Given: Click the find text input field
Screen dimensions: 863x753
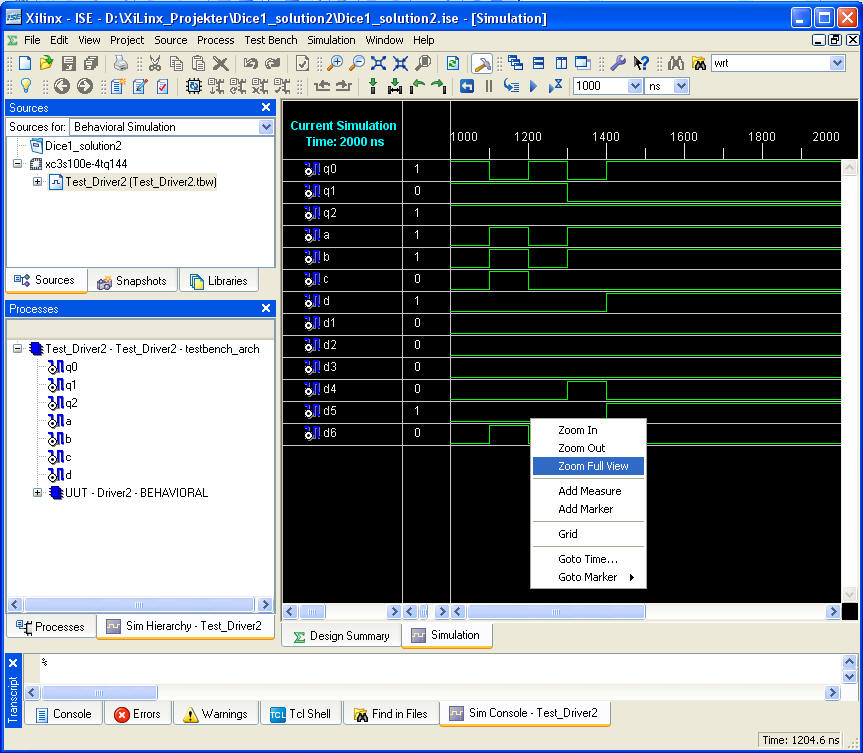Looking at the screenshot, I should coord(771,63).
